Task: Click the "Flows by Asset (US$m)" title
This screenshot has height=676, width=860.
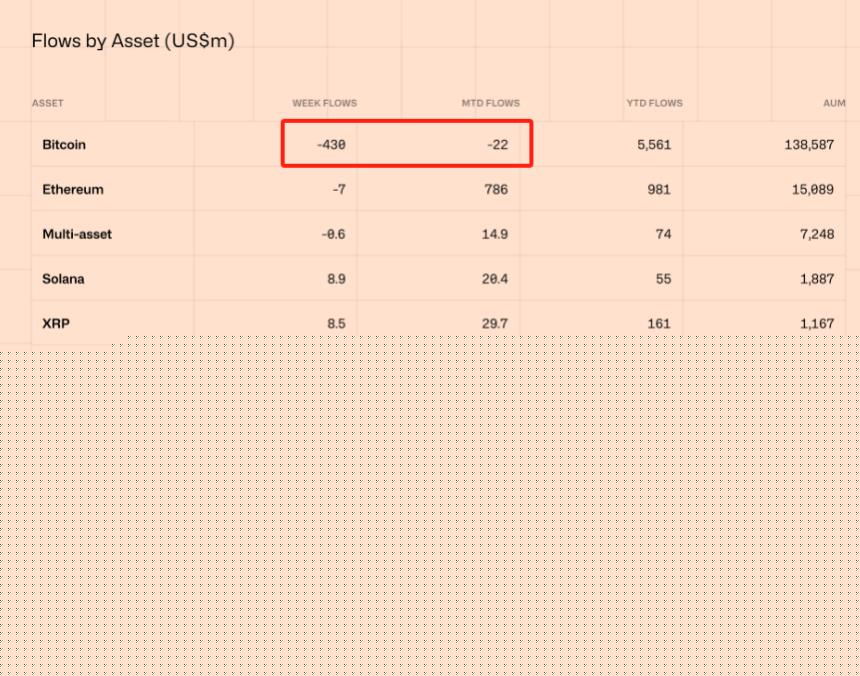Action: point(133,41)
